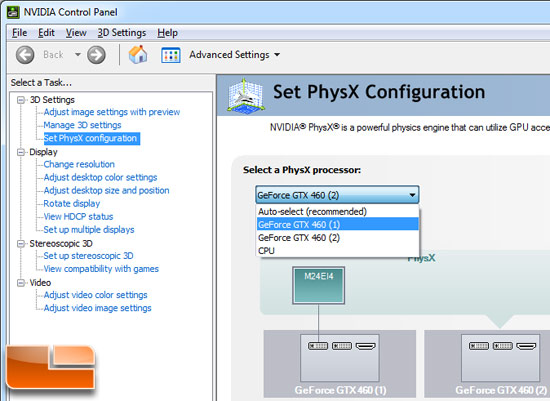
Task: Open the Help menu
Action: click(x=167, y=33)
